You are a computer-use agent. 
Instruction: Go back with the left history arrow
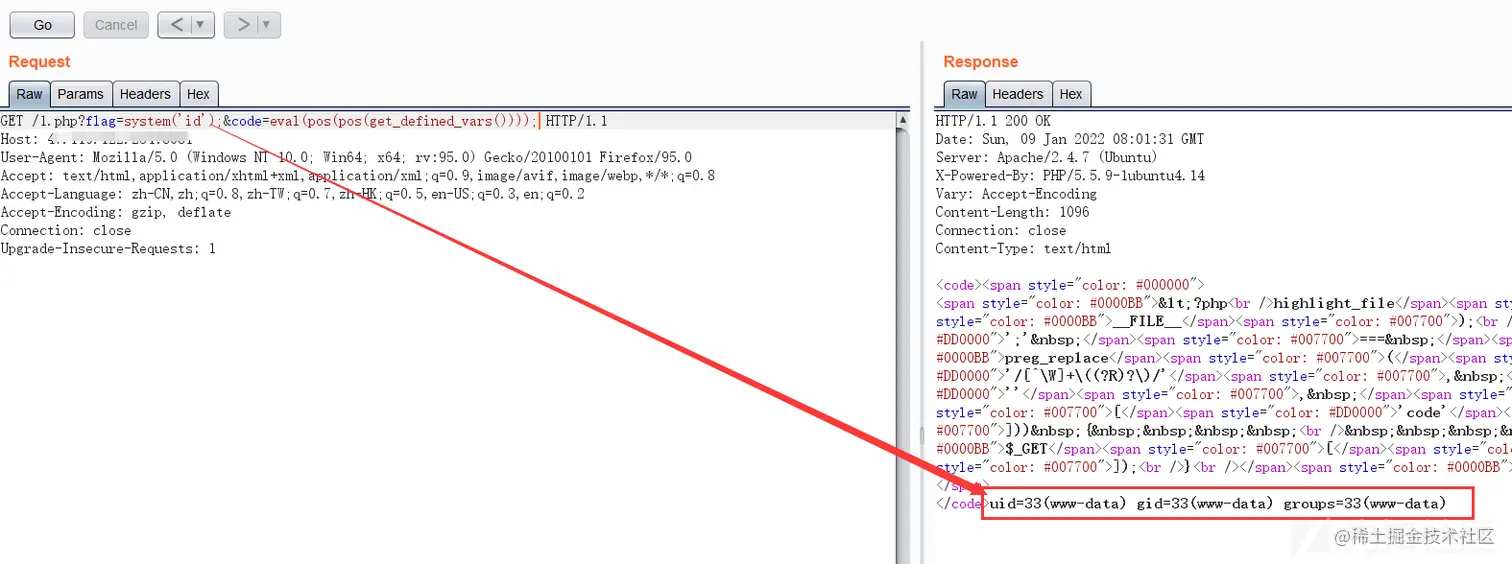coord(176,25)
